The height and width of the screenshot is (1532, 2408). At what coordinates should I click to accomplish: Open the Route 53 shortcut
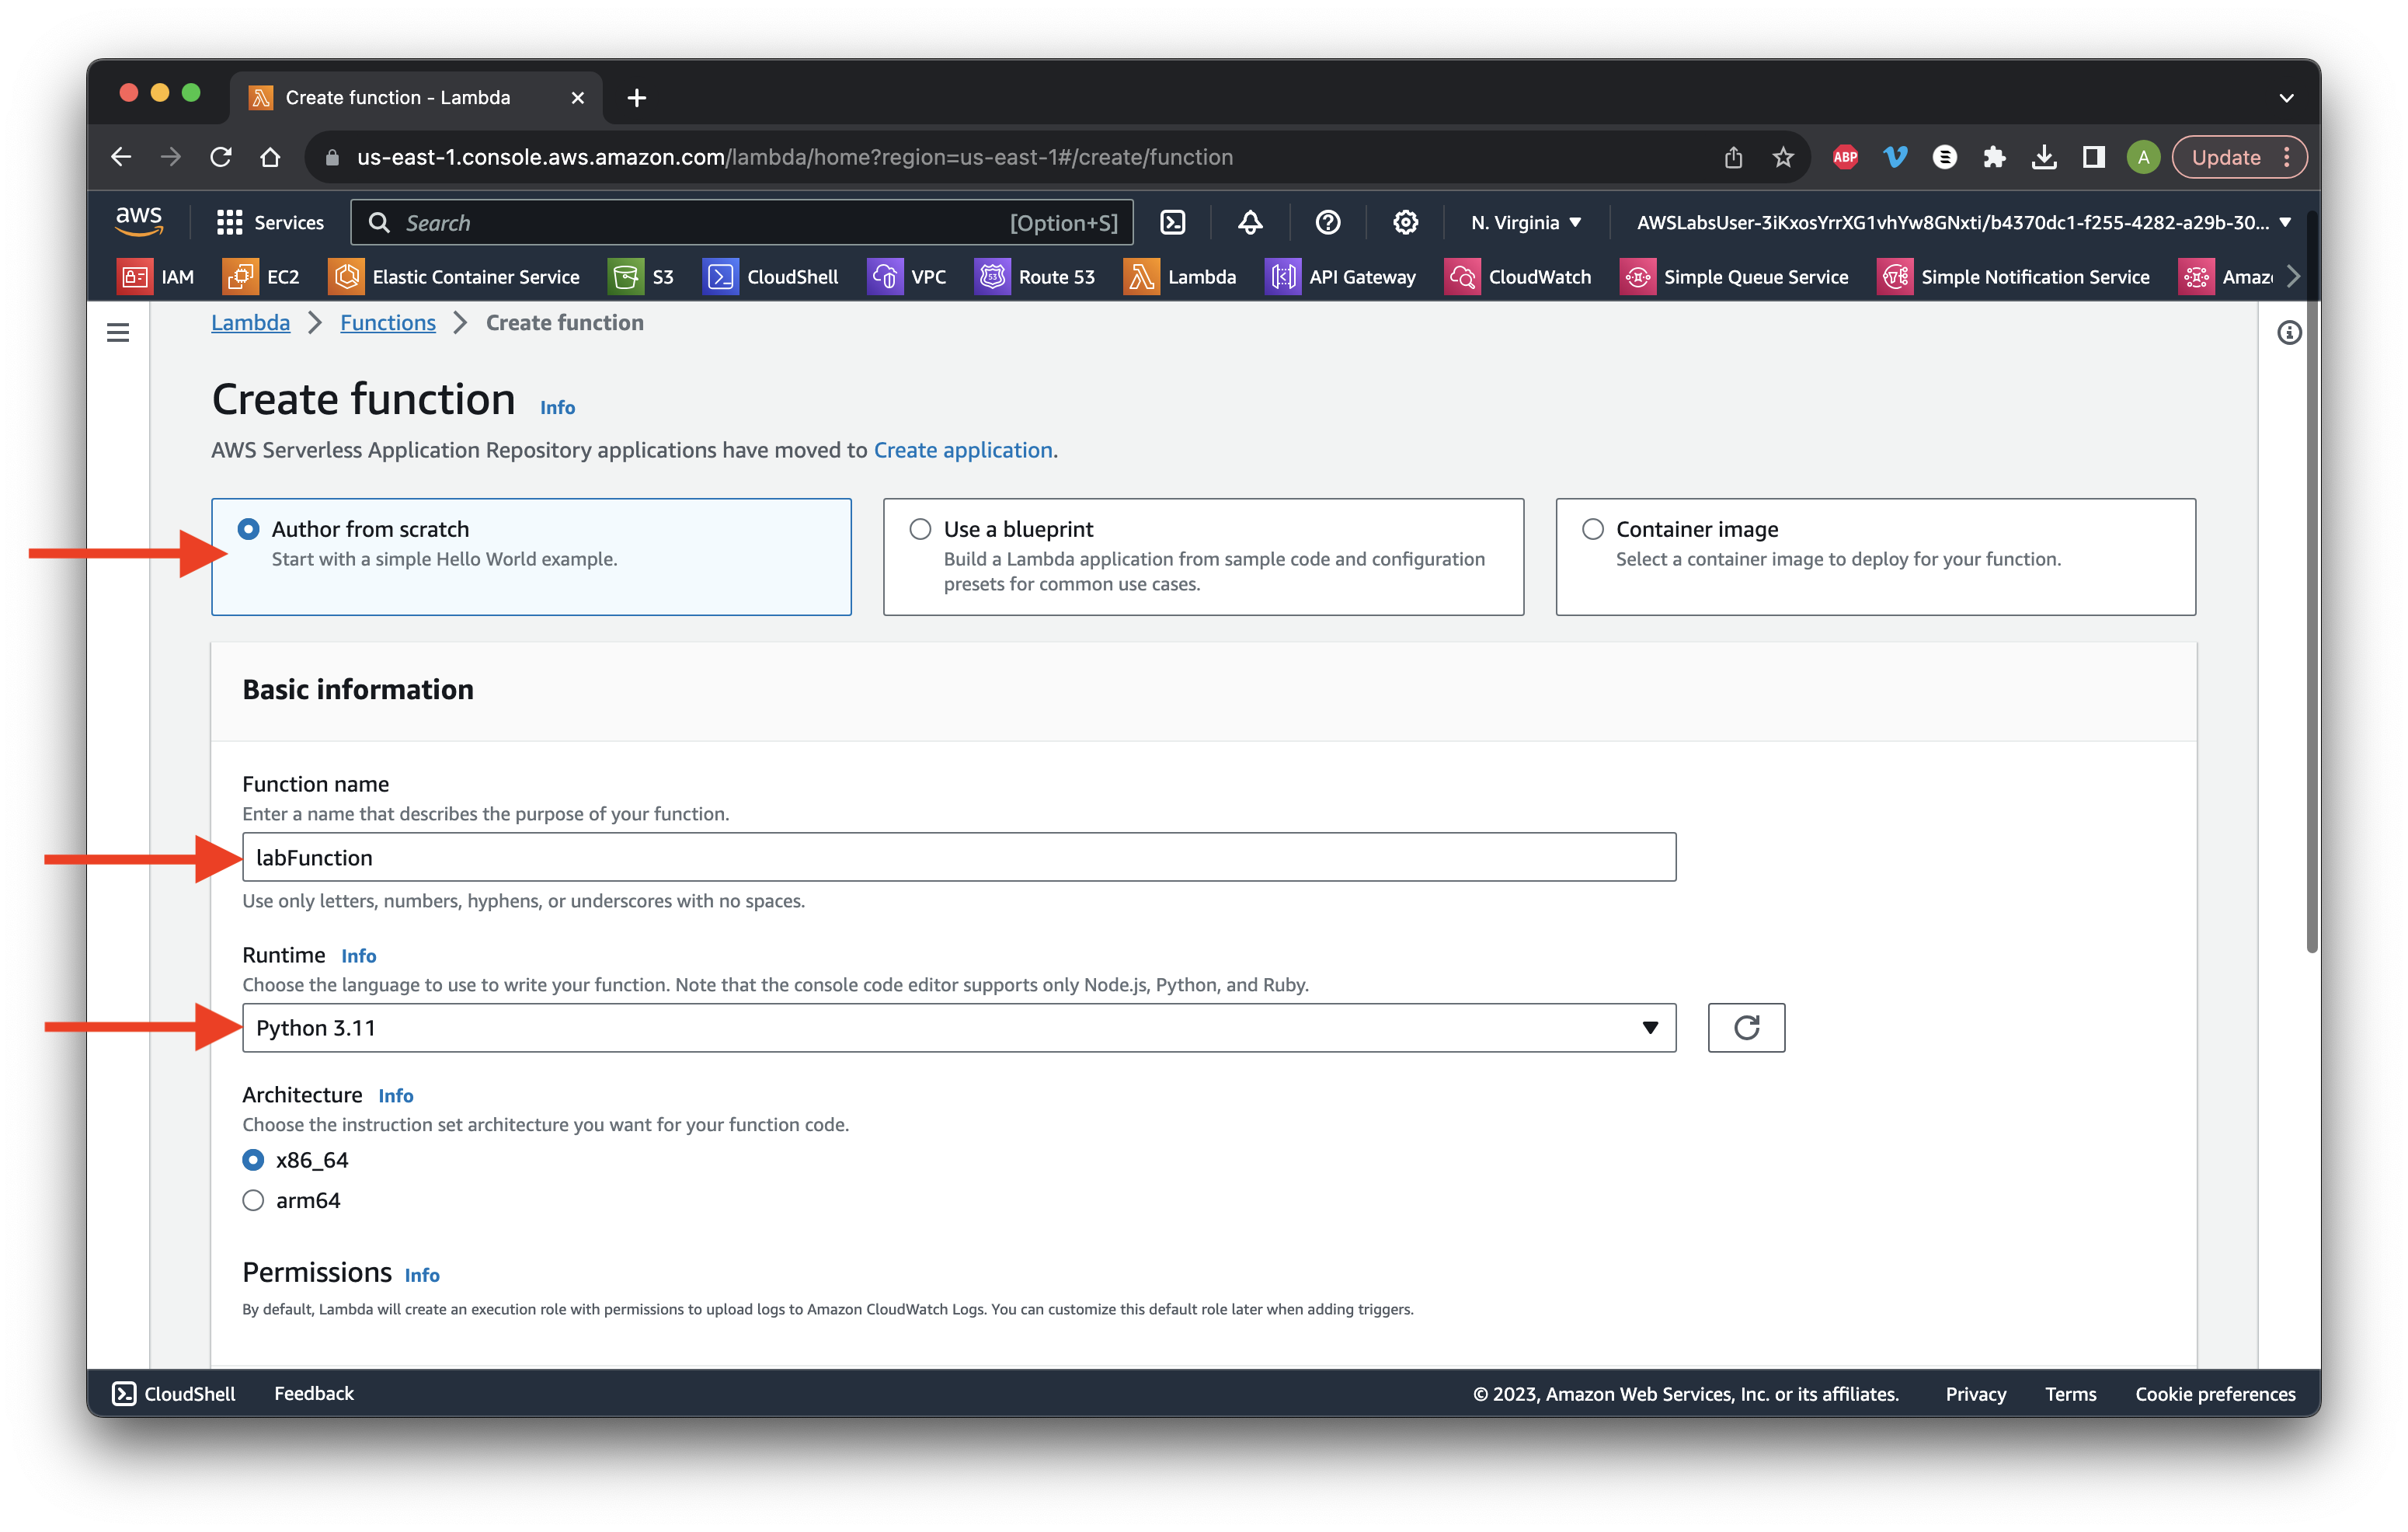[1034, 277]
